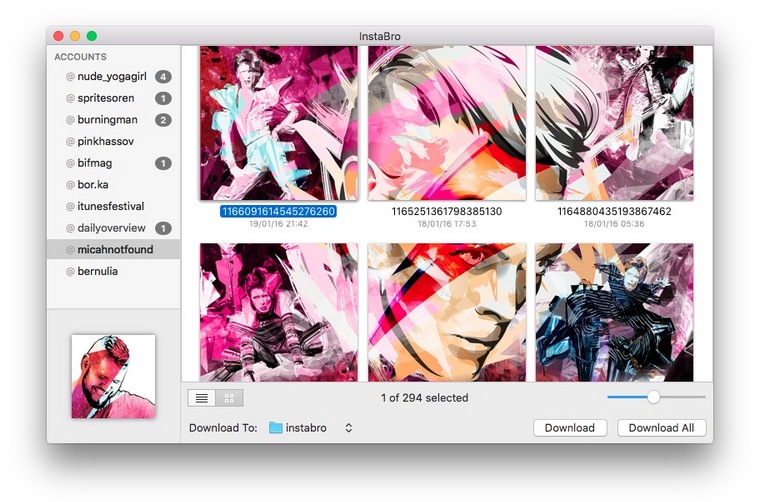Image resolution: width=760 pixels, height=502 pixels.
Task: Click the badge 2 next to burningman
Action: point(163,120)
